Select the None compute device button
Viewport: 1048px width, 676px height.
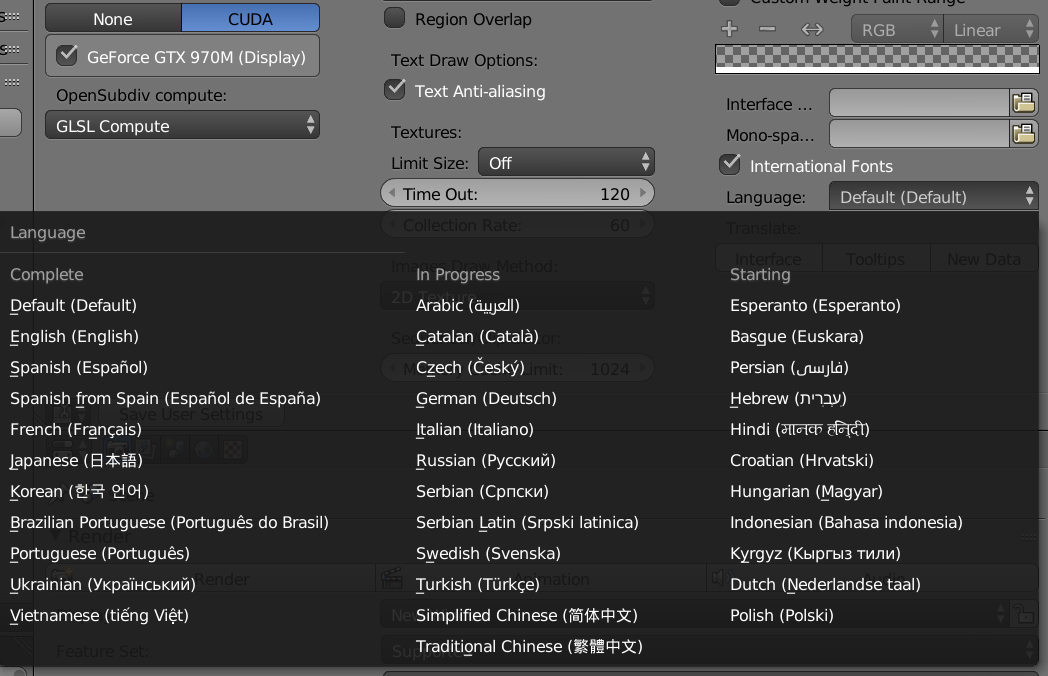(113, 19)
